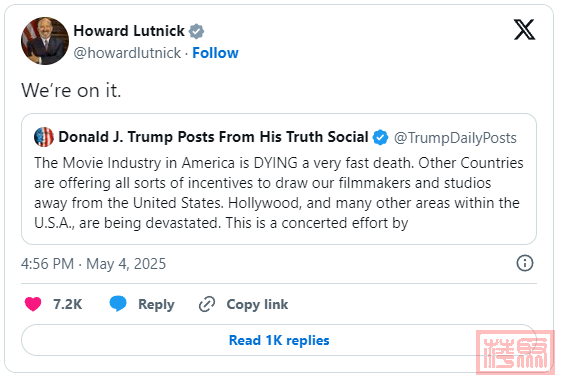Like the tweet with the heart icon
This screenshot has height=380, width=561.
(33, 304)
